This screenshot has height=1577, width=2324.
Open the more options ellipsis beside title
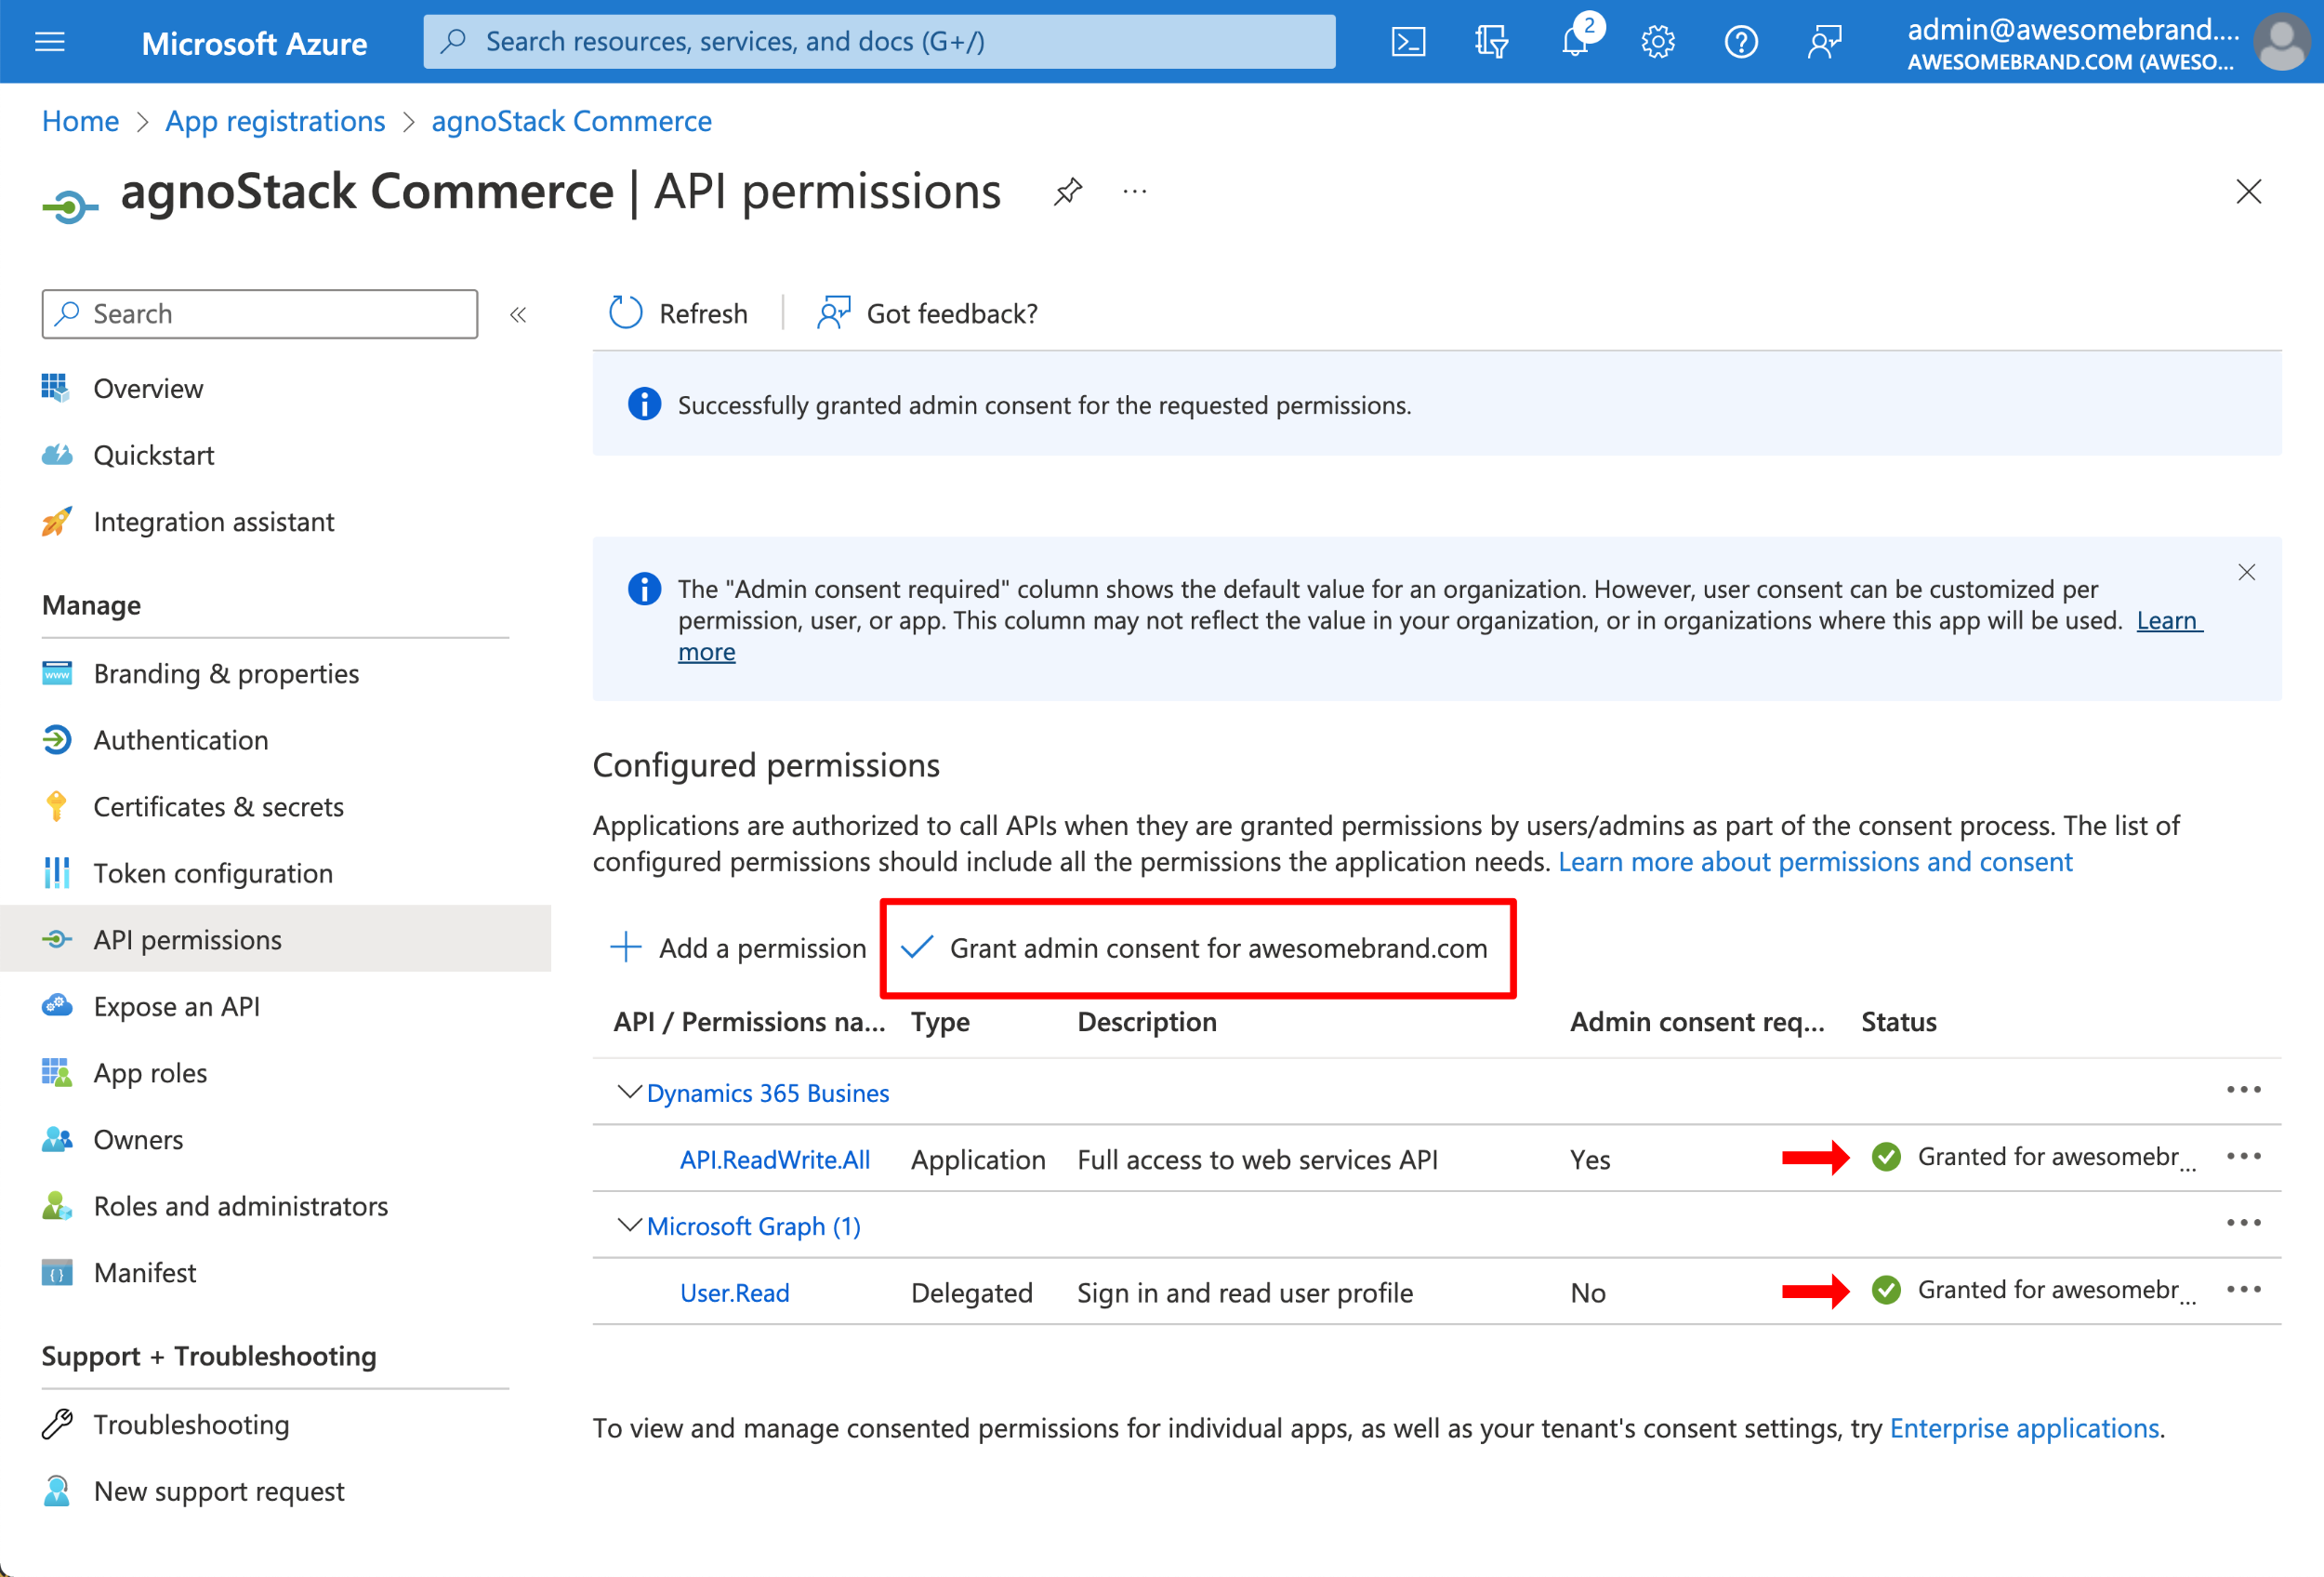coord(1134,191)
